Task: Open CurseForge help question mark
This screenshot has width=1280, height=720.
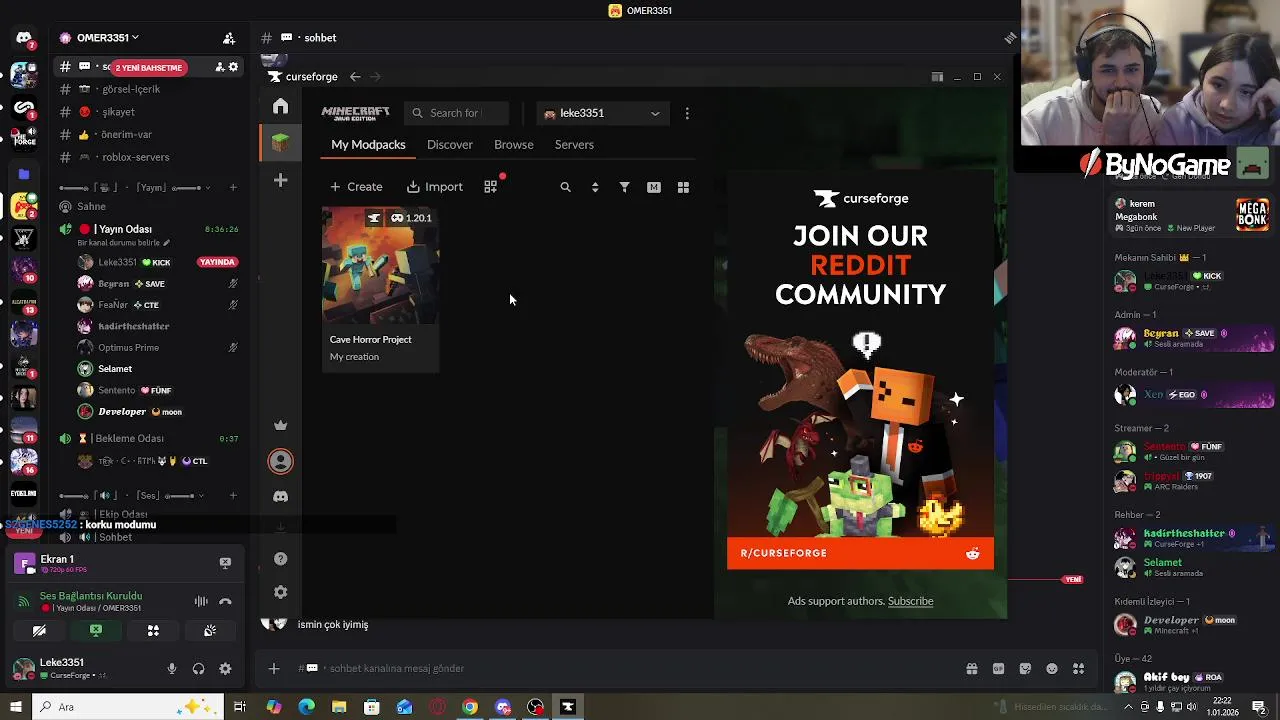Action: pos(281,559)
